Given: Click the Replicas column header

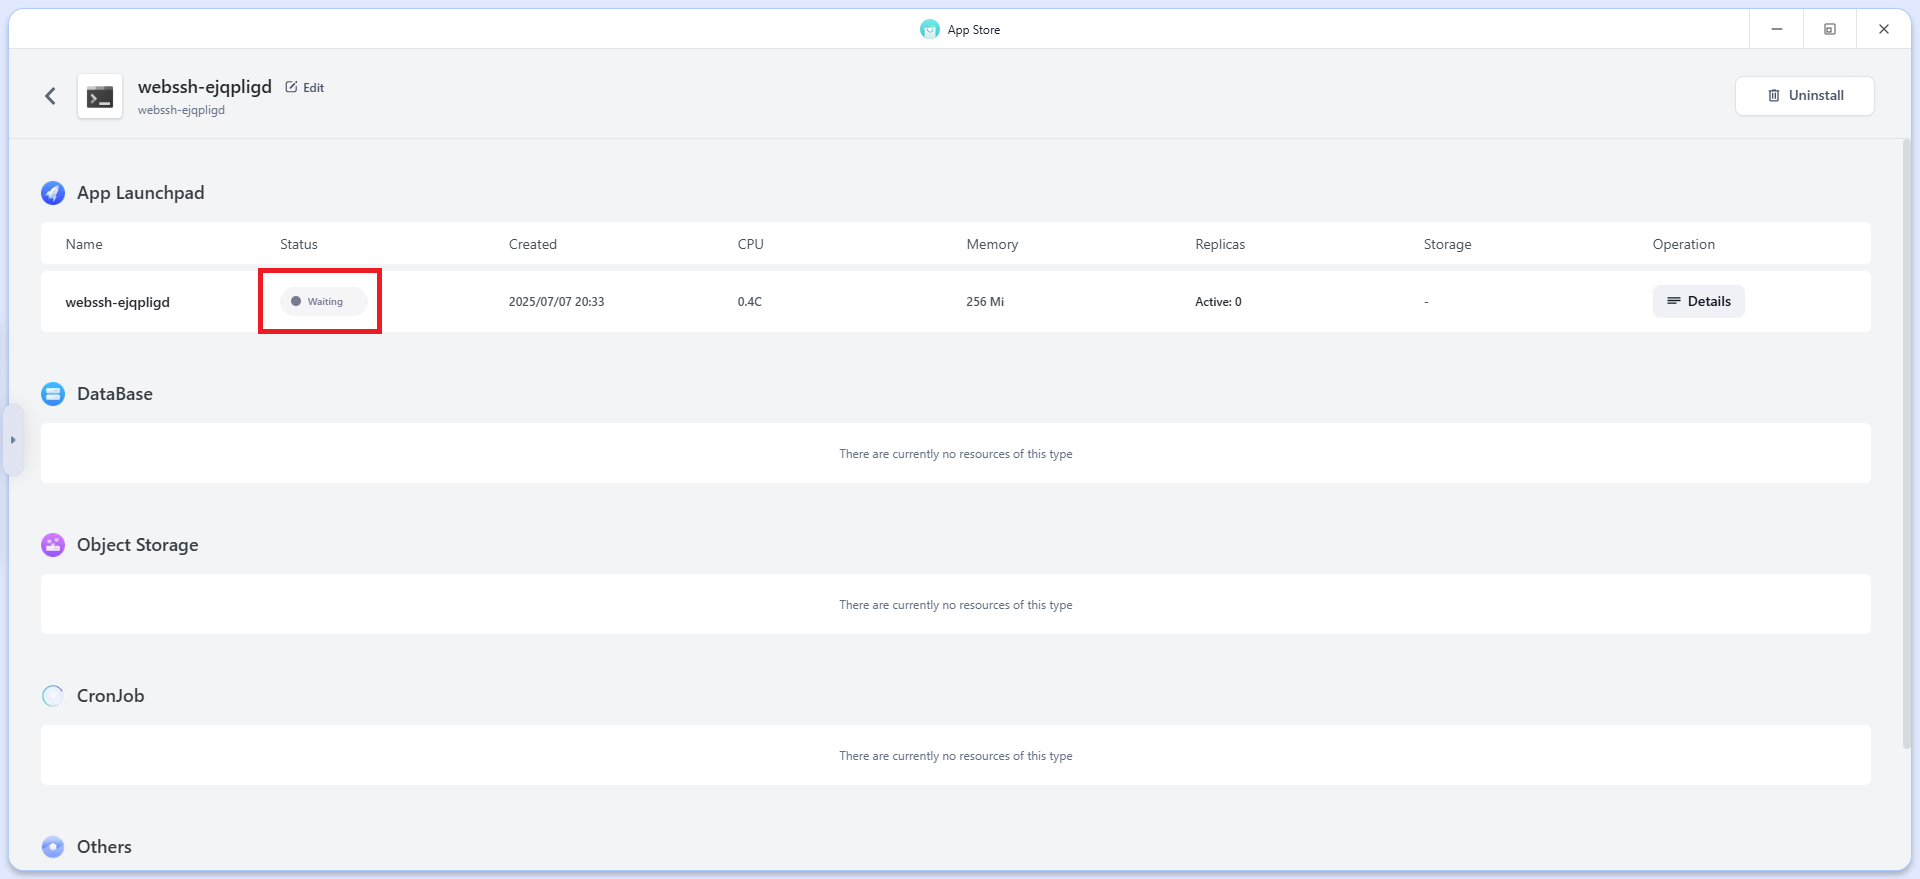Looking at the screenshot, I should [1220, 244].
